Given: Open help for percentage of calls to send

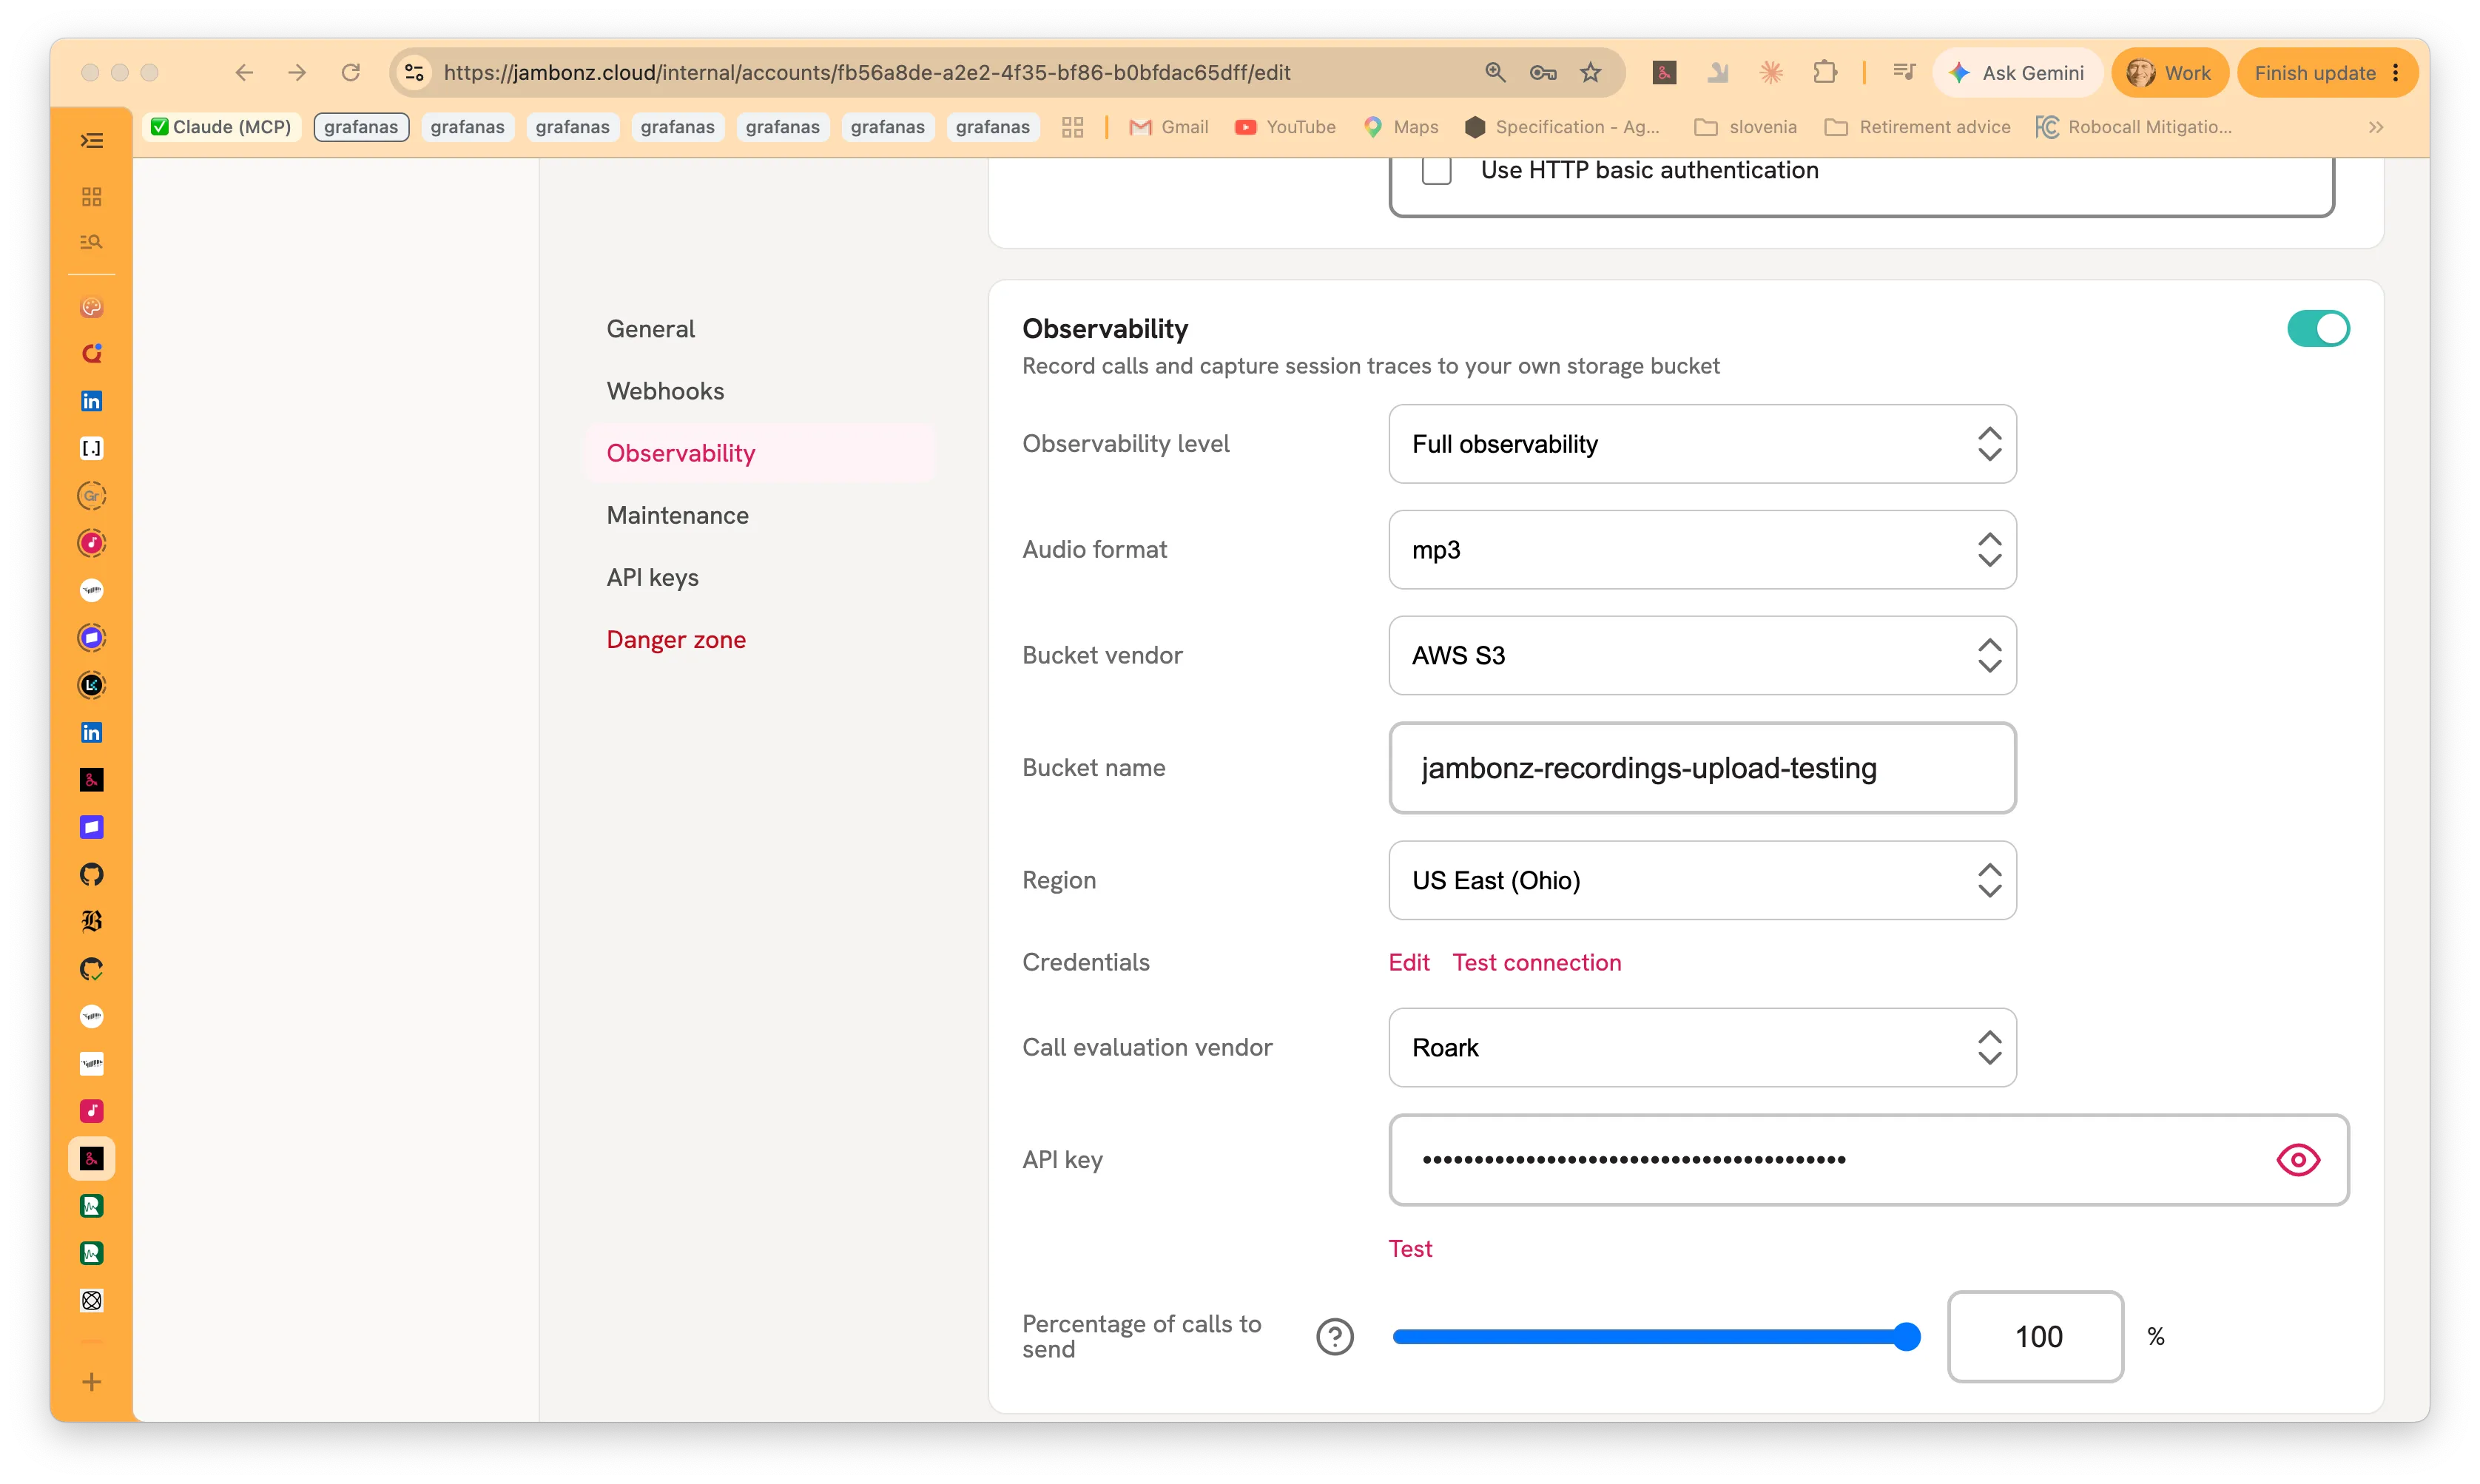Looking at the screenshot, I should tap(1335, 1336).
